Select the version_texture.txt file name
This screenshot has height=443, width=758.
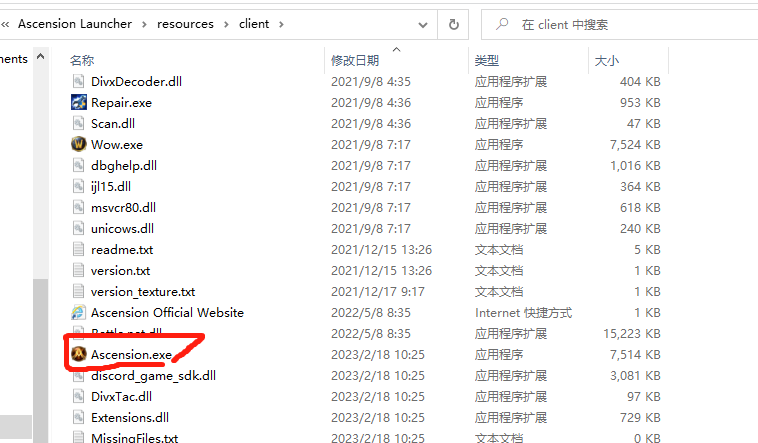(143, 292)
